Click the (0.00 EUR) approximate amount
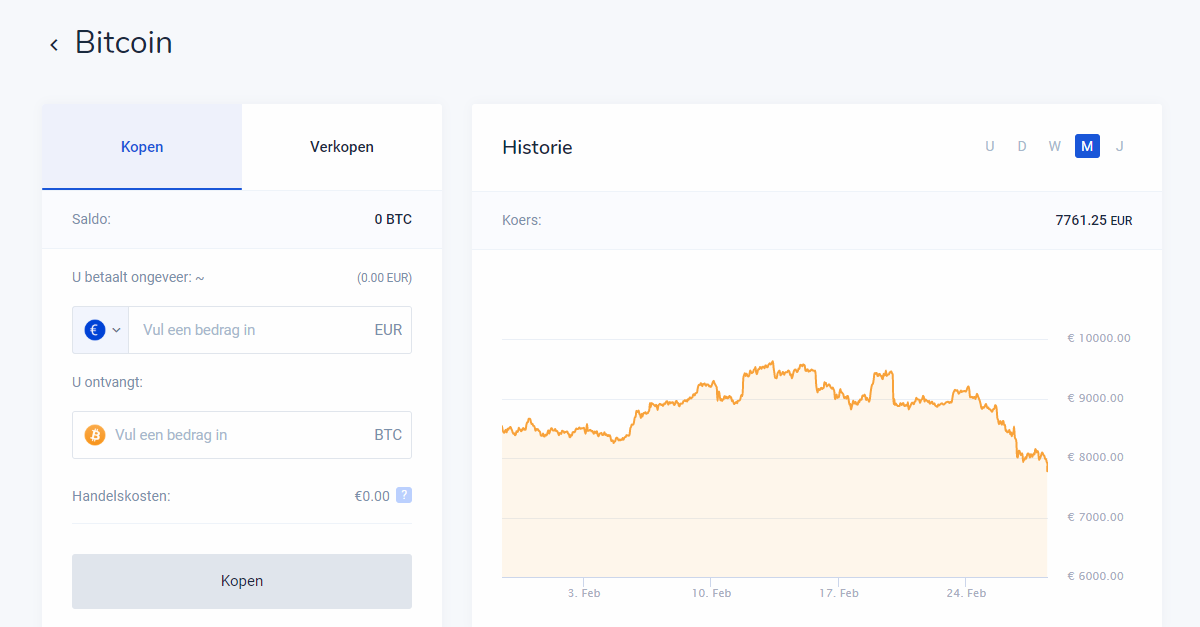Image resolution: width=1200 pixels, height=627 pixels. coord(384,278)
